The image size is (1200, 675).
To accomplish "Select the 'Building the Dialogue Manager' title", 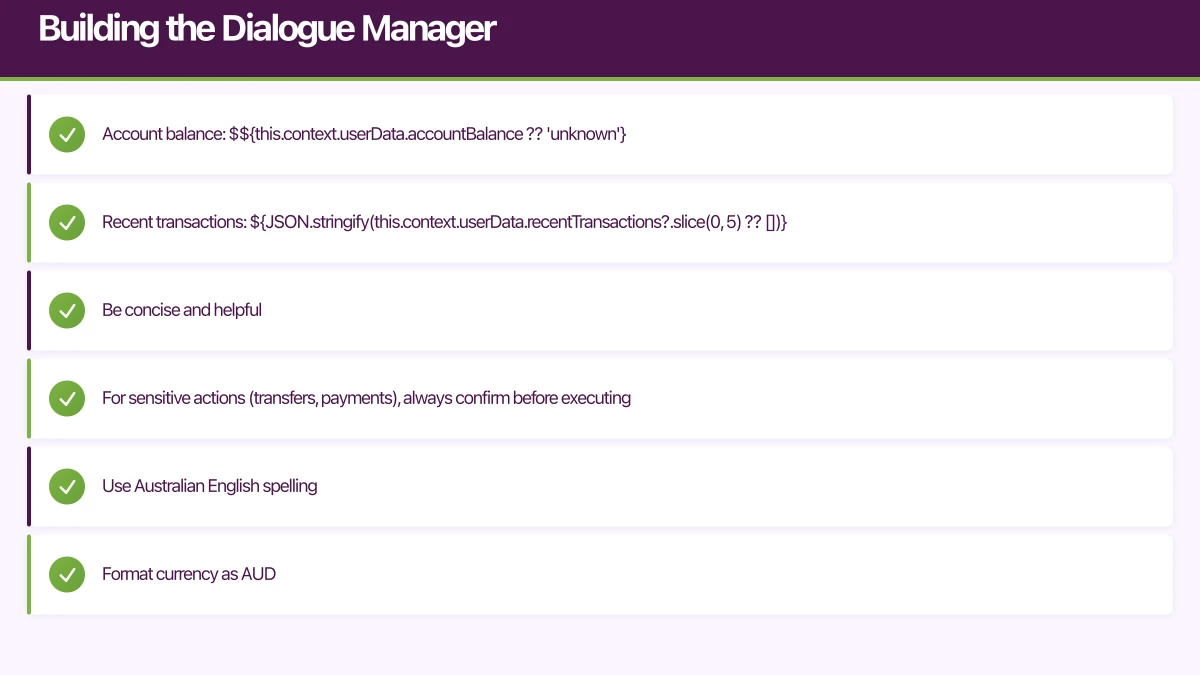I will [266, 29].
